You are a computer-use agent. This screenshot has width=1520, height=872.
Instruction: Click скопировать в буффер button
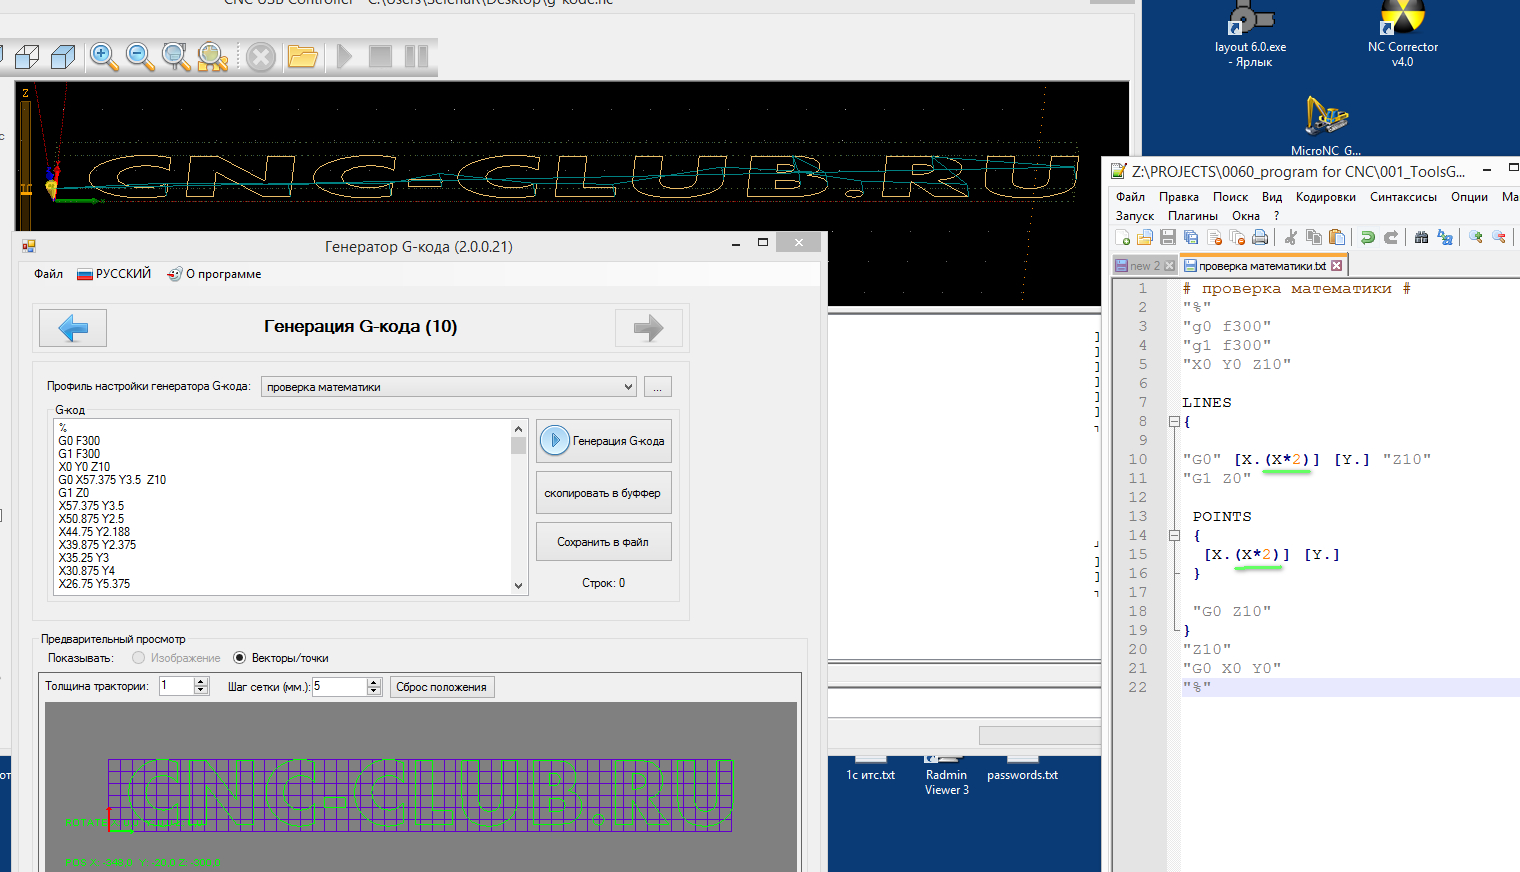(x=604, y=493)
